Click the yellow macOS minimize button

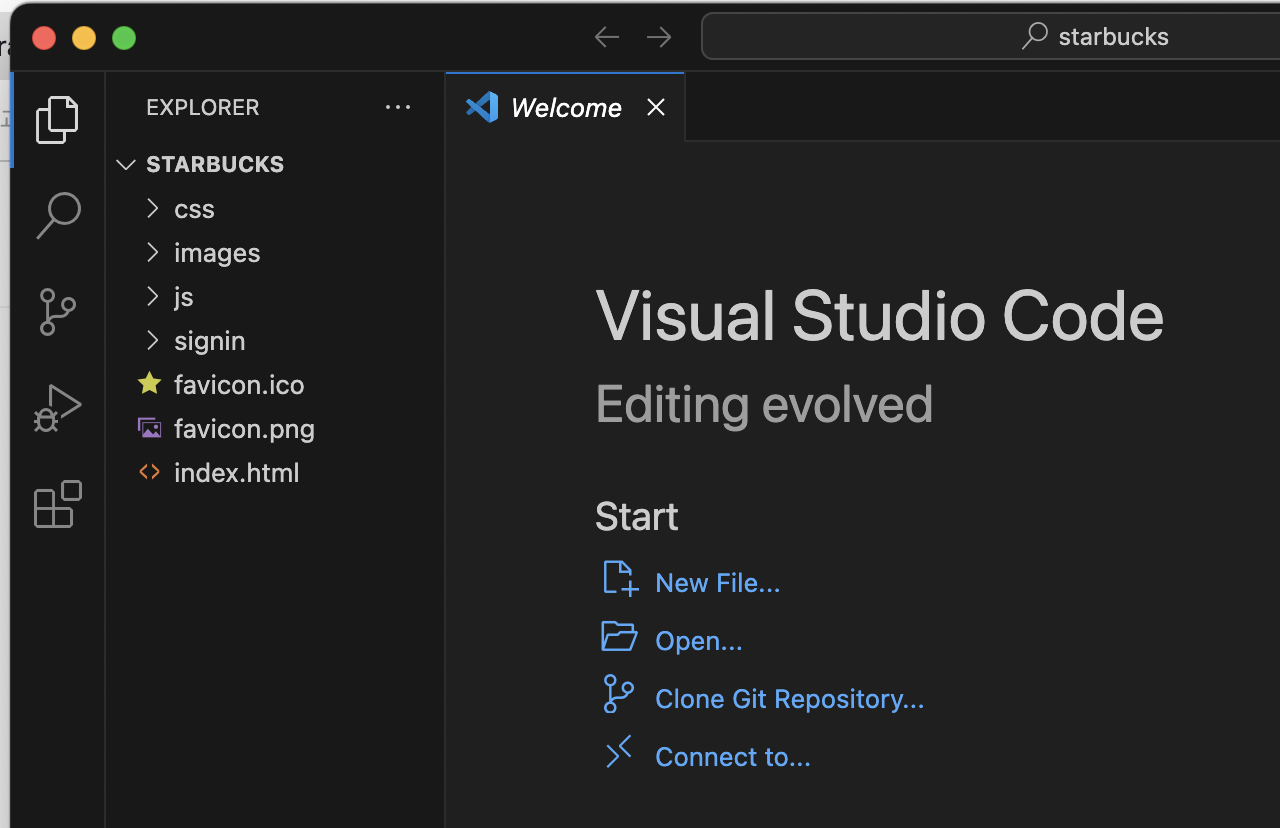pos(84,38)
